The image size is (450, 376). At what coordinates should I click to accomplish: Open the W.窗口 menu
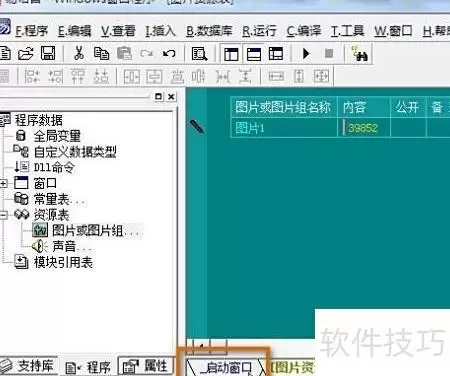tap(393, 31)
